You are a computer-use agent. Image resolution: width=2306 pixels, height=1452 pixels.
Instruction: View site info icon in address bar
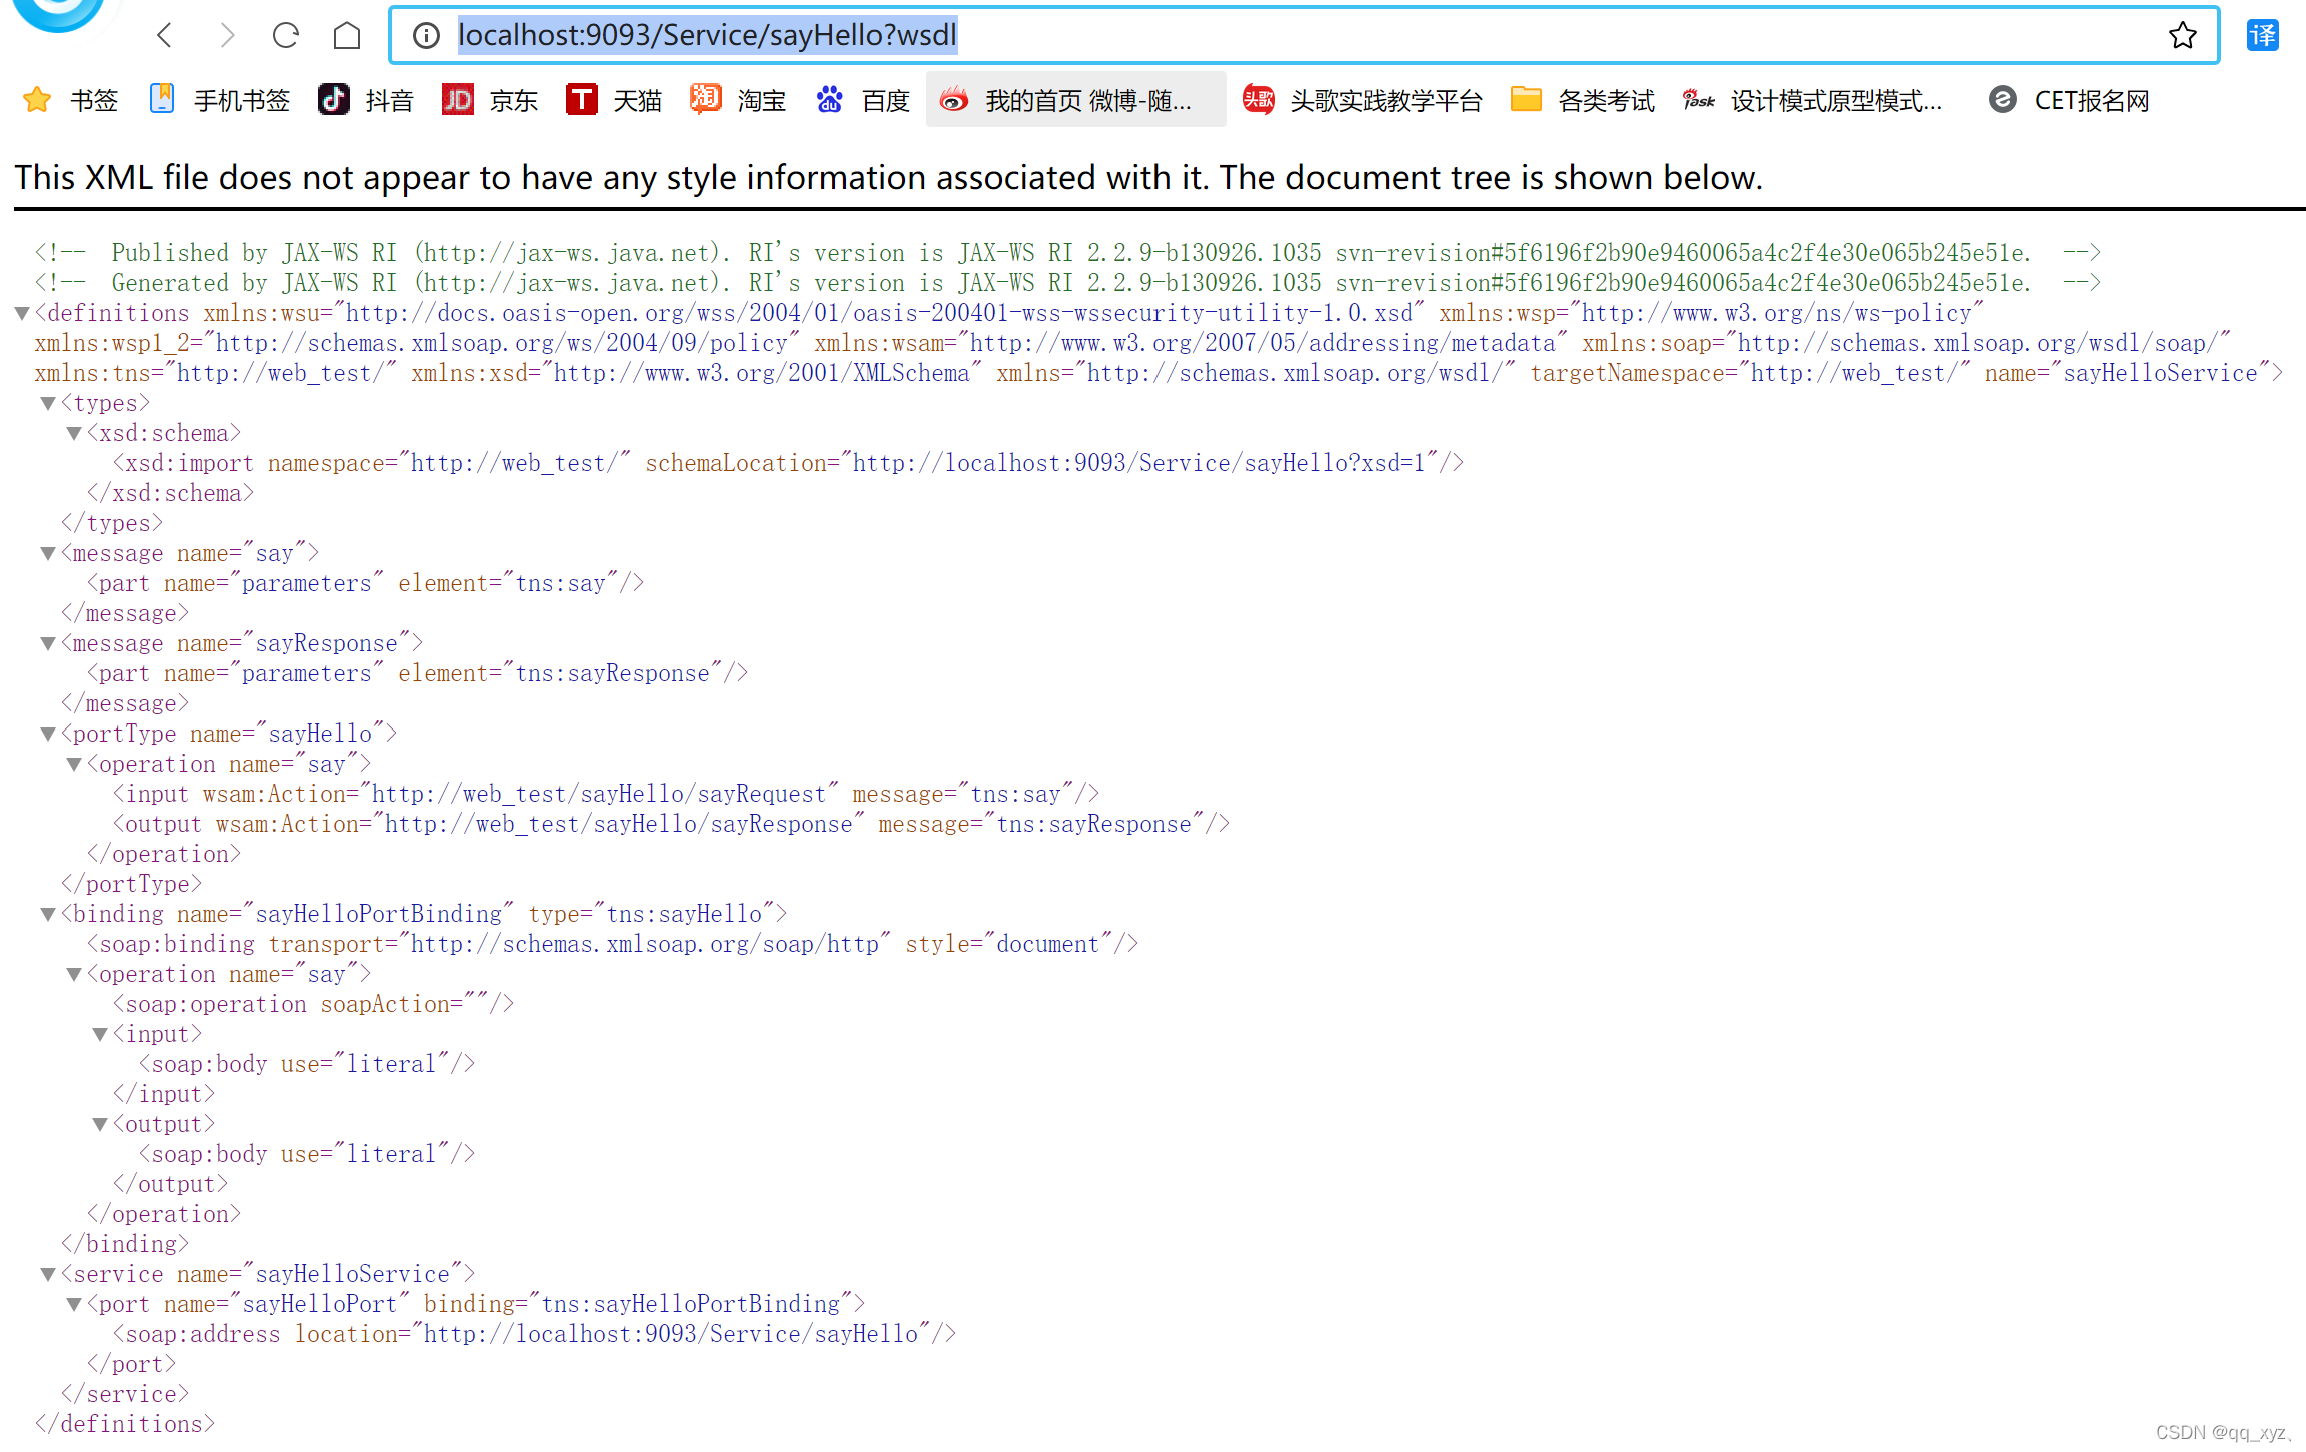point(426,36)
